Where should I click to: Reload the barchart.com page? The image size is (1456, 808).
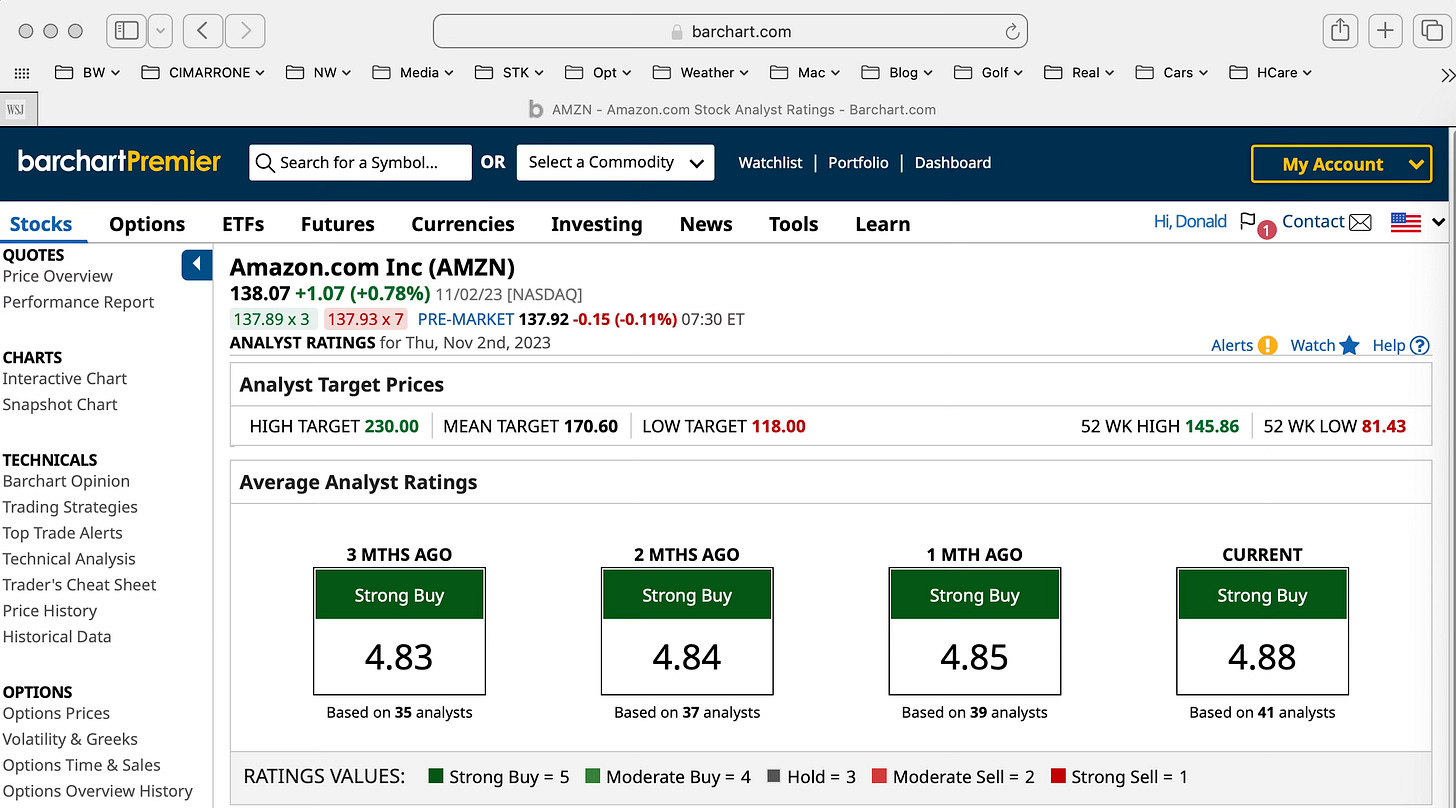click(1012, 32)
